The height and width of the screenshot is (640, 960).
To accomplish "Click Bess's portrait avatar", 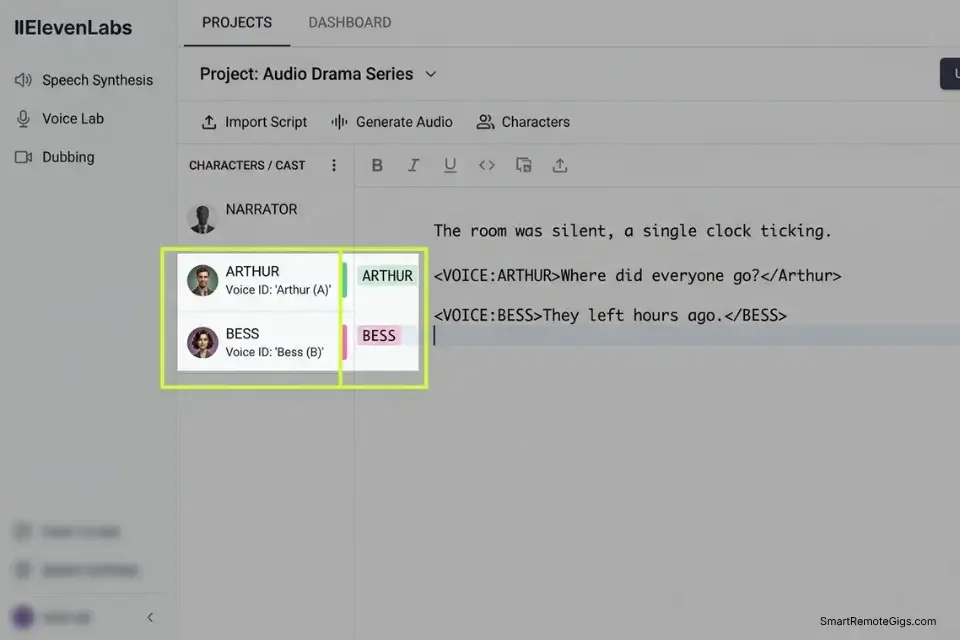I will point(203,342).
